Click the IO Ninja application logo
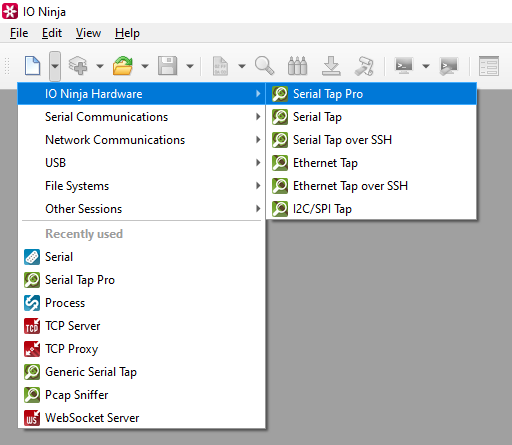 point(10,11)
